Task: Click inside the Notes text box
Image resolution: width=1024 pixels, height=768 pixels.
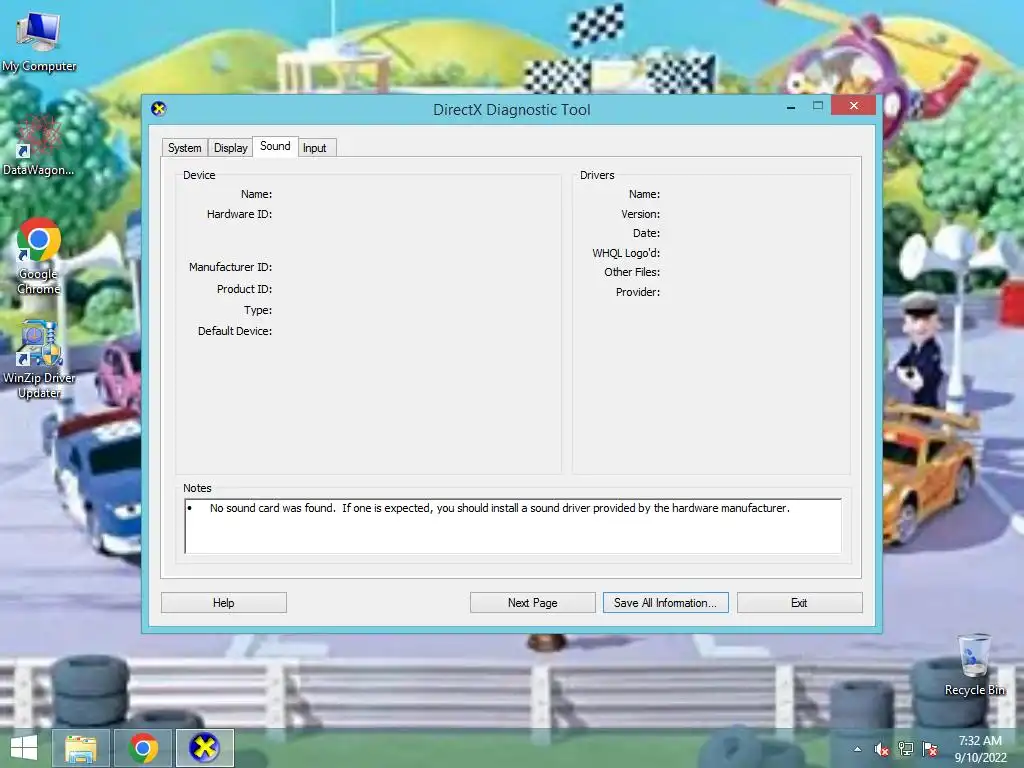Action: point(513,526)
